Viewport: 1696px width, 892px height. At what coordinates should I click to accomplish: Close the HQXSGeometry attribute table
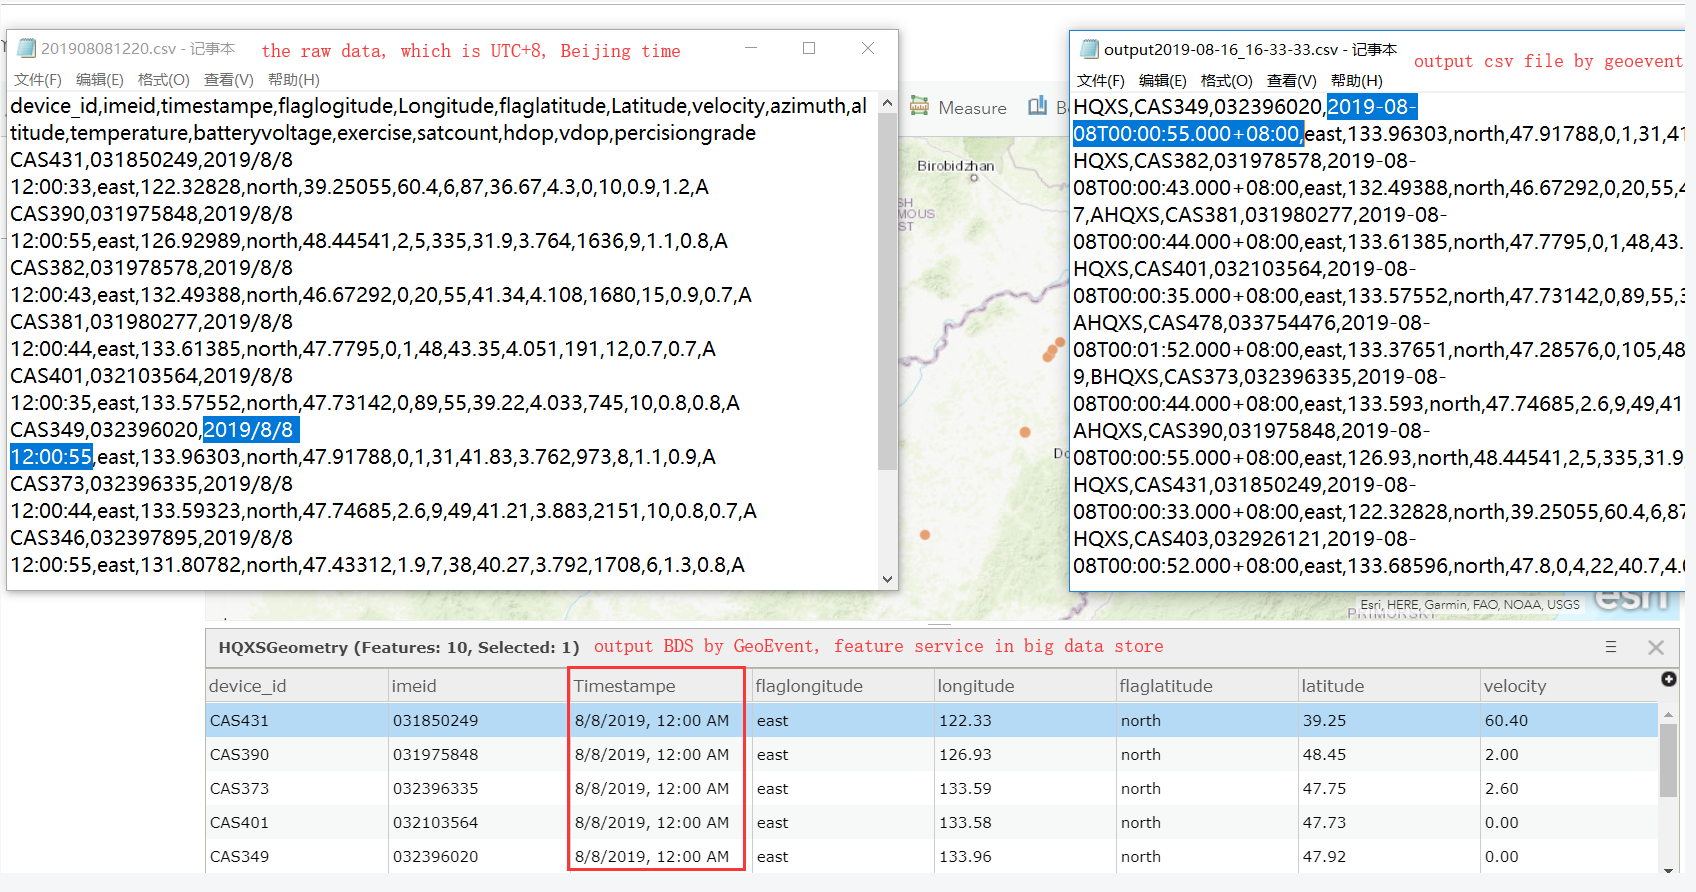[x=1656, y=647]
